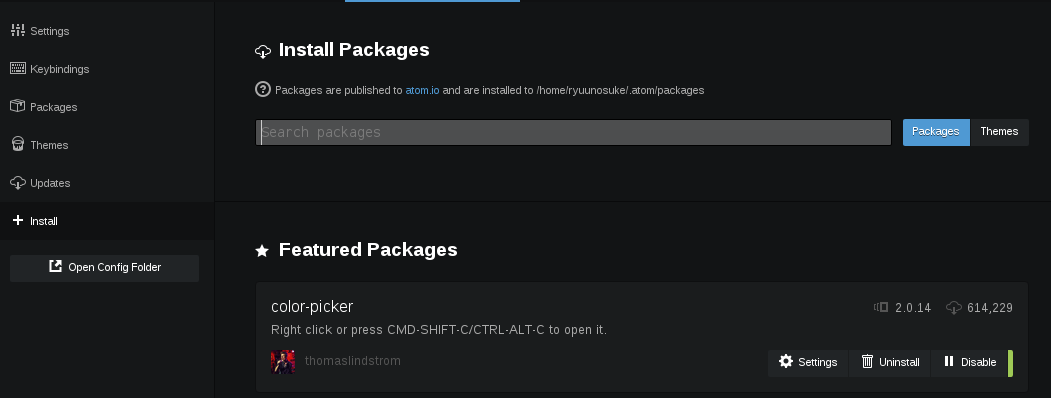Click the Updates cloud download icon
The height and width of the screenshot is (398, 1051).
click(18, 182)
